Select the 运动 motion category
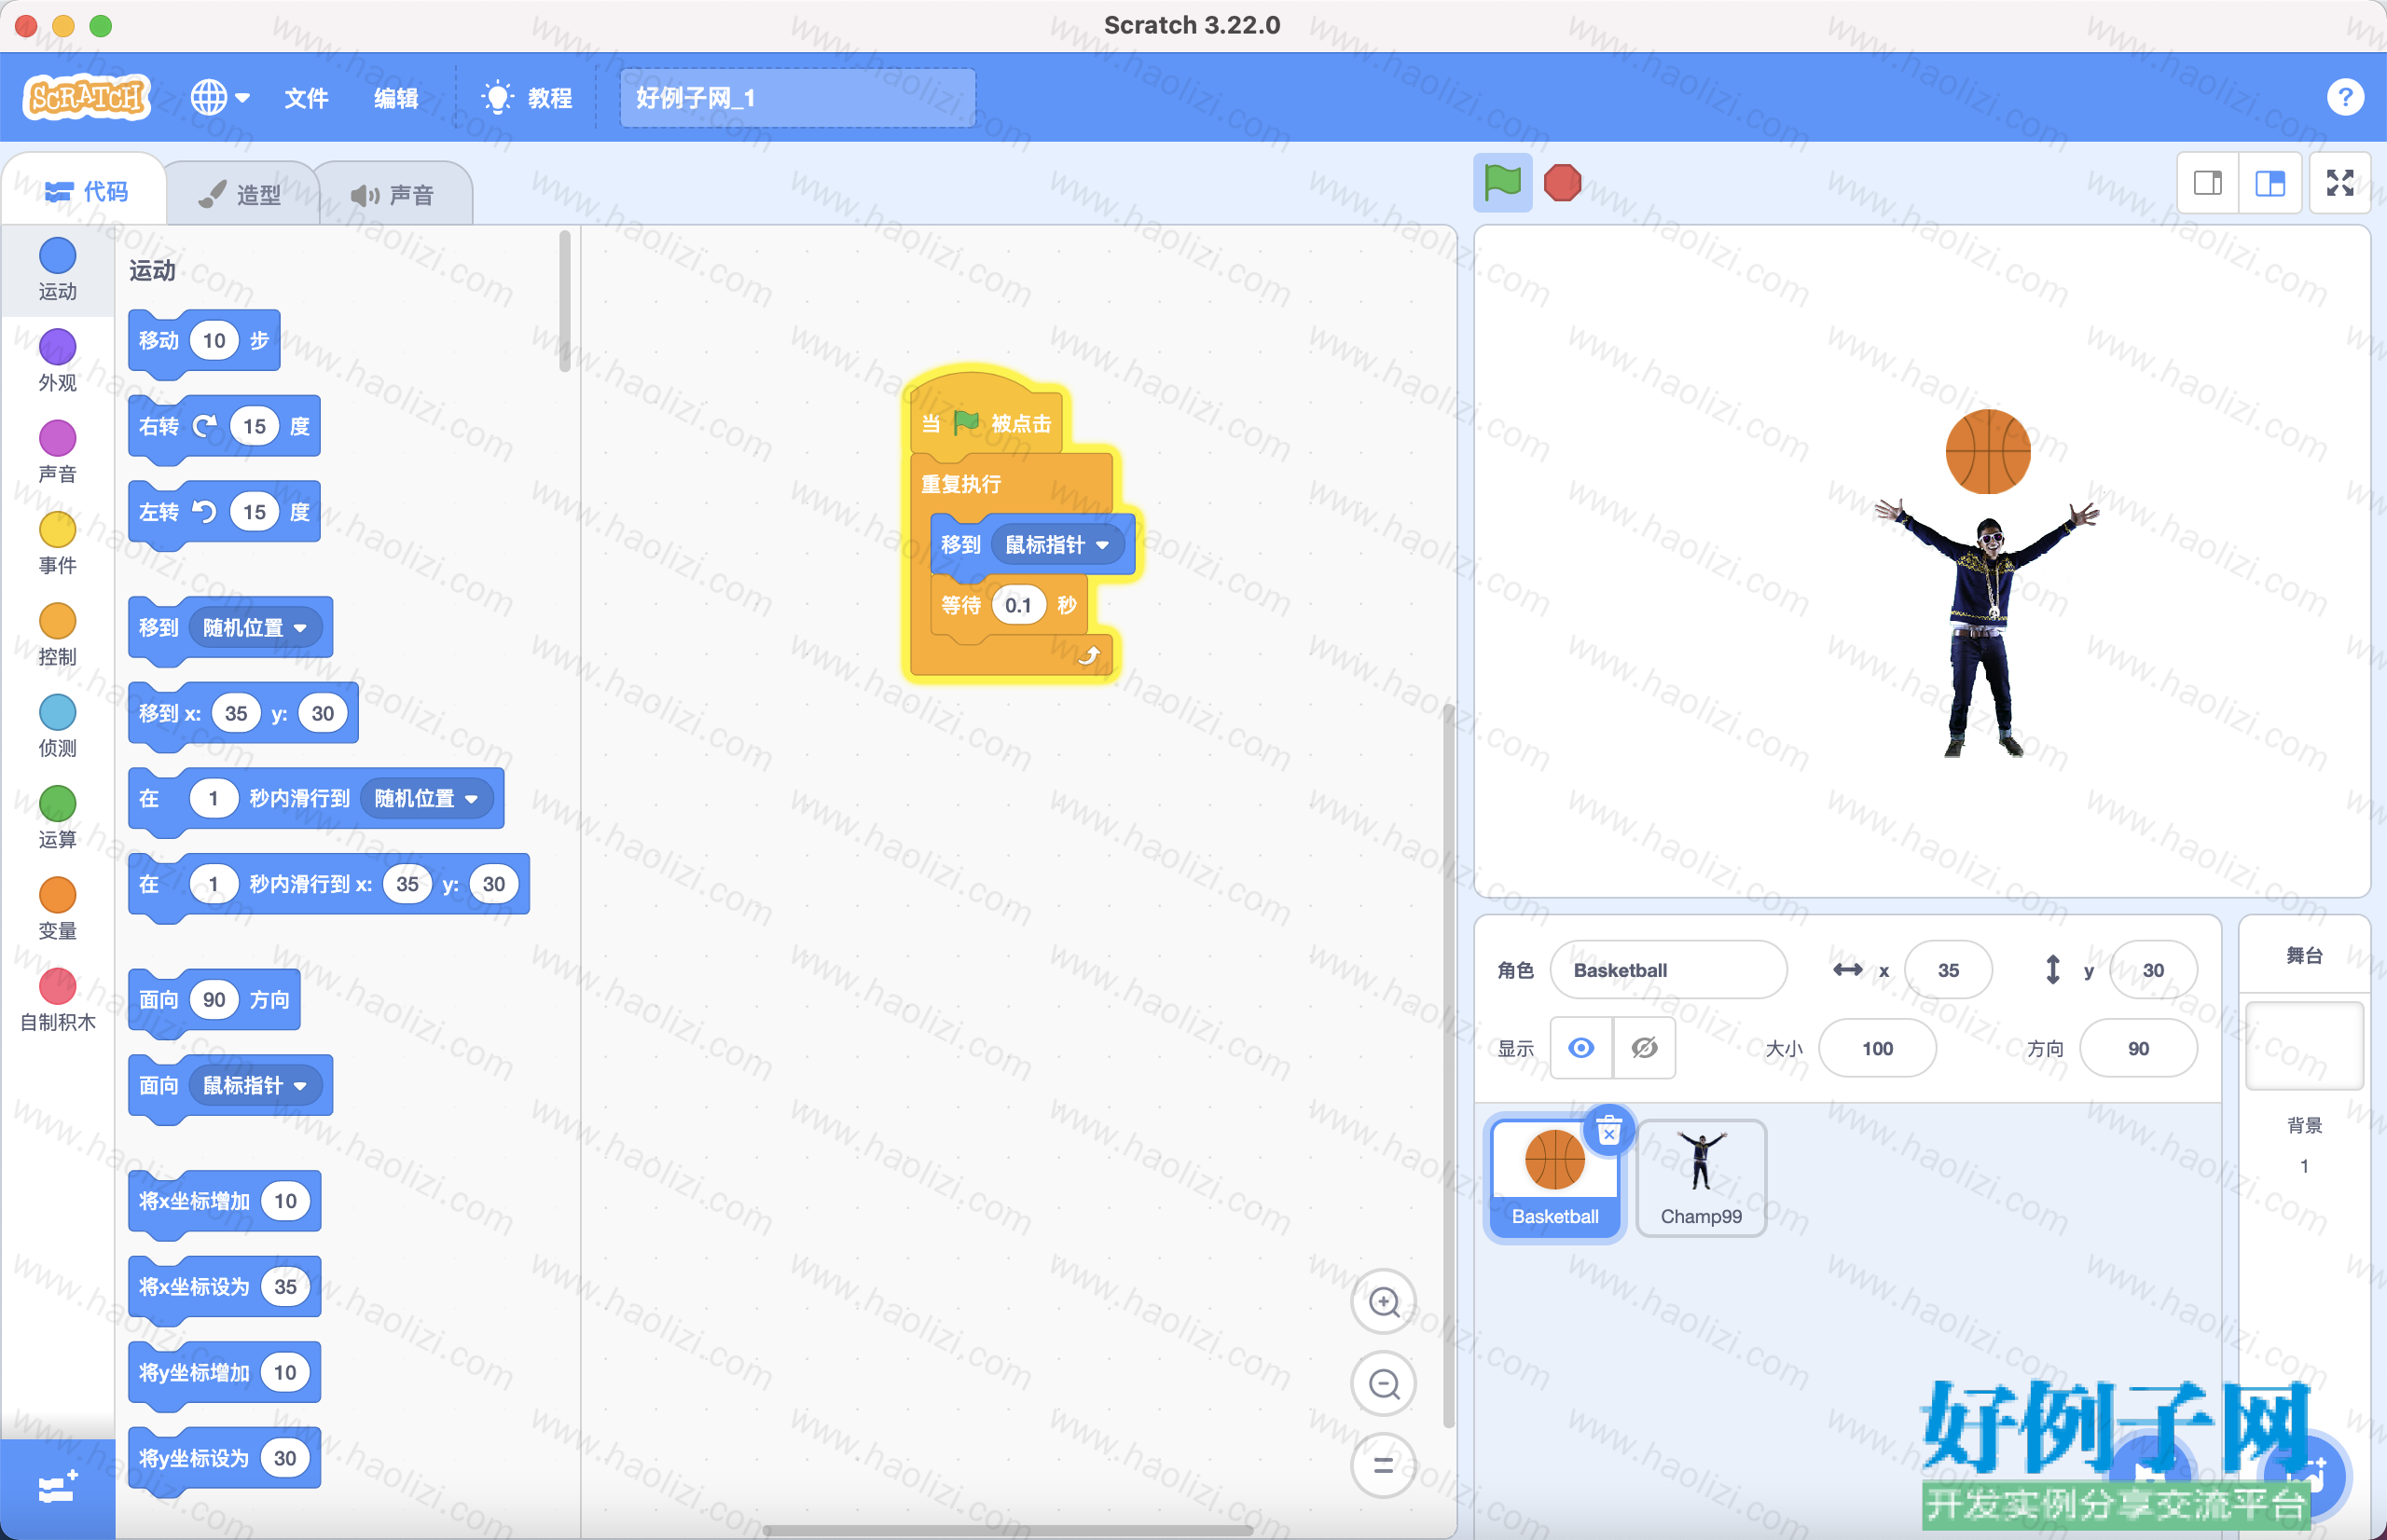Viewport: 2387px width, 1540px height. click(57, 269)
